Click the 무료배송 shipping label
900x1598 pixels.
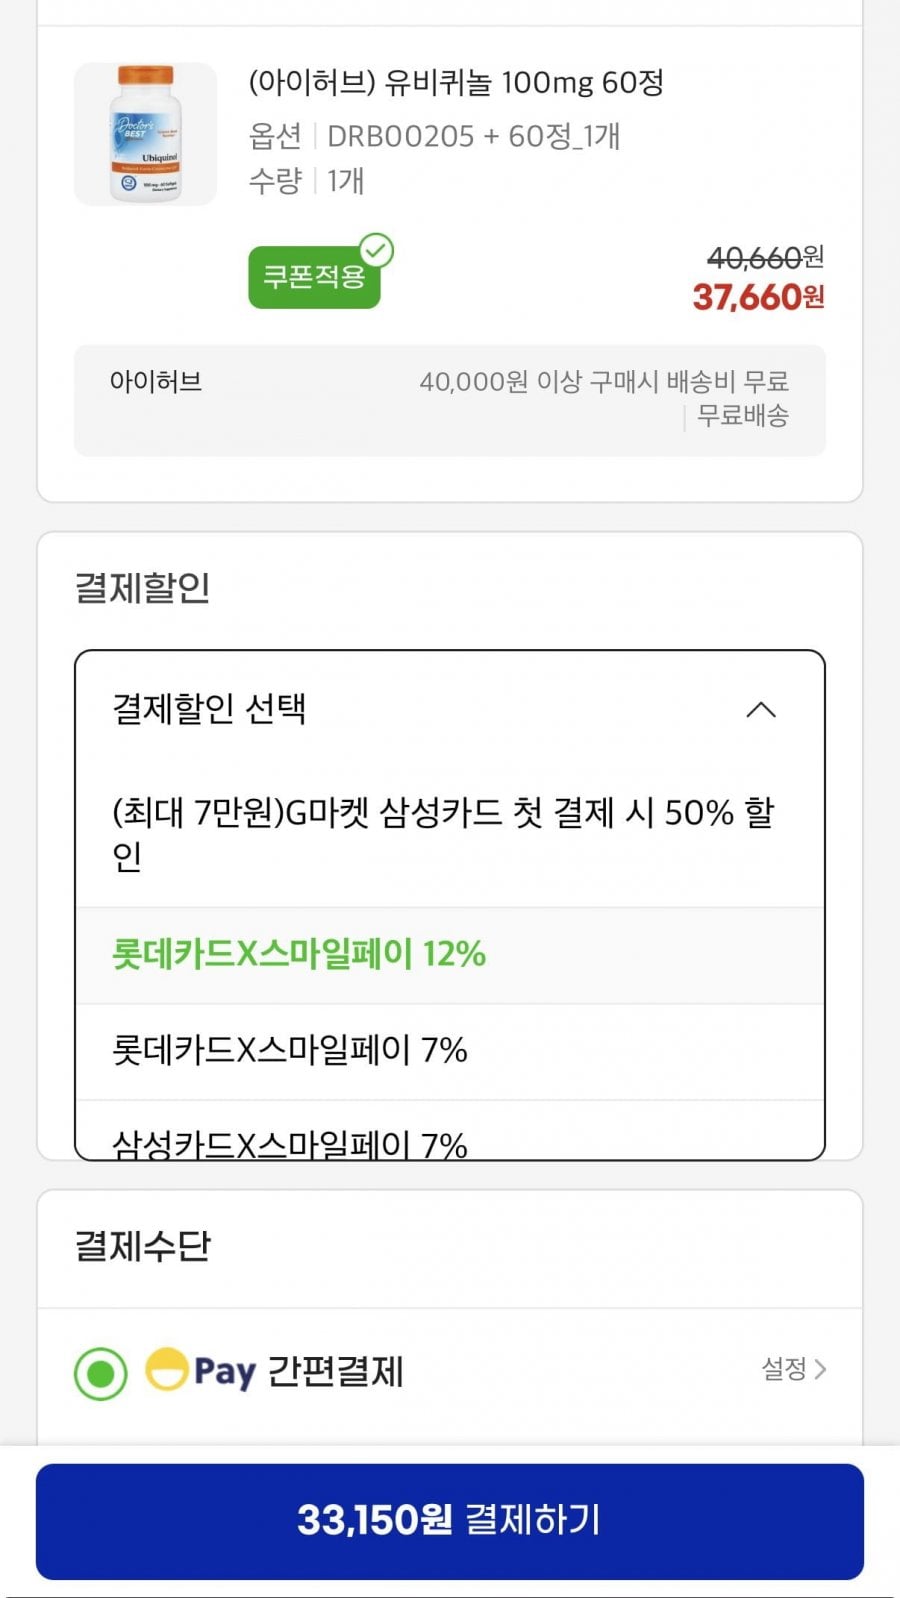click(x=742, y=415)
